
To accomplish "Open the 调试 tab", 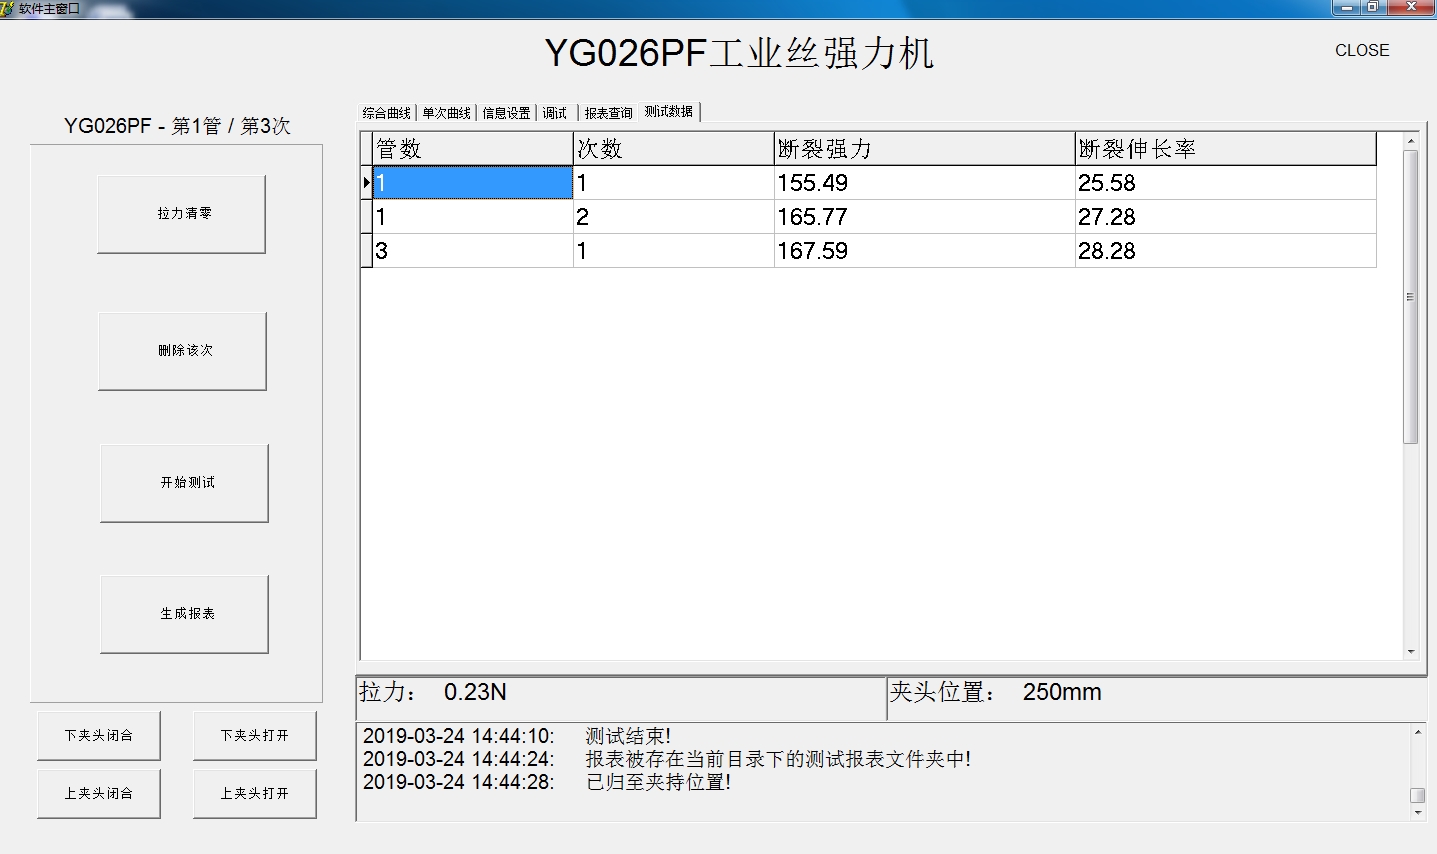I will tap(555, 113).
